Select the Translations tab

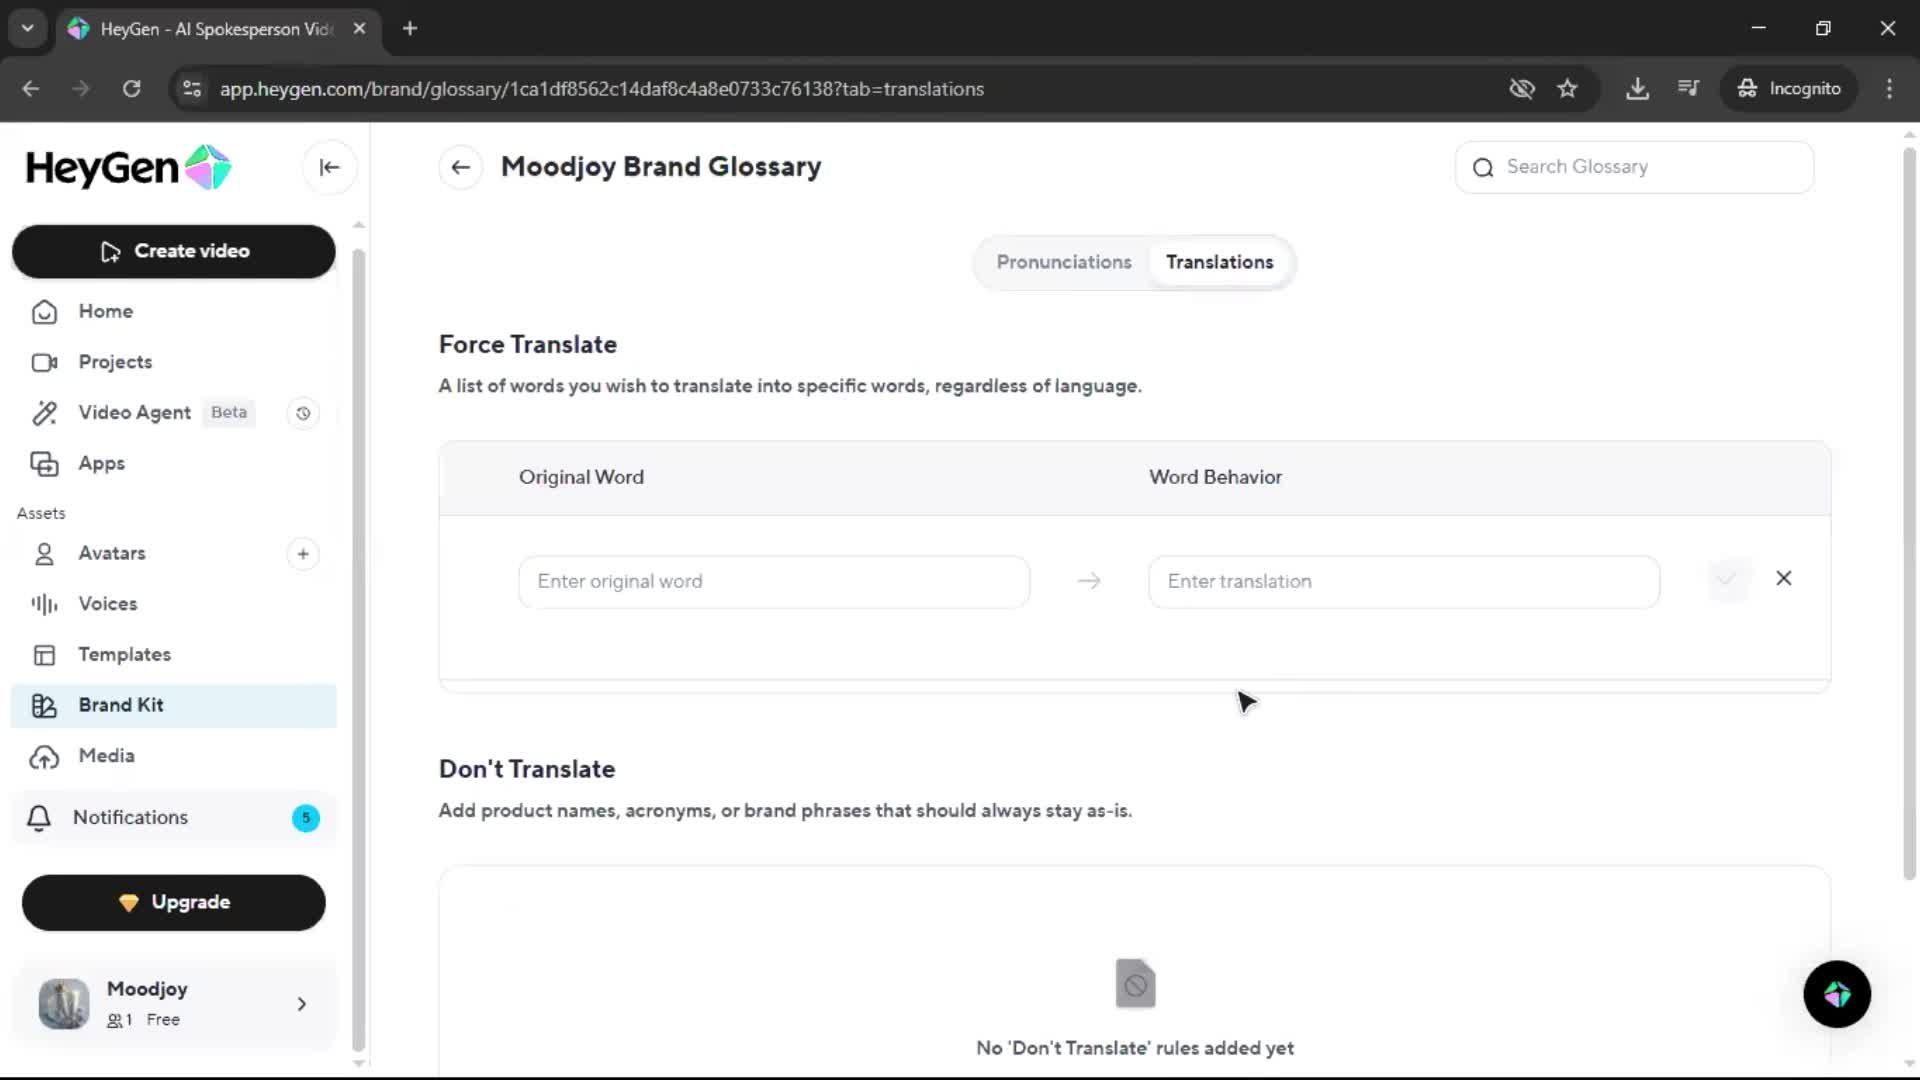point(1219,262)
